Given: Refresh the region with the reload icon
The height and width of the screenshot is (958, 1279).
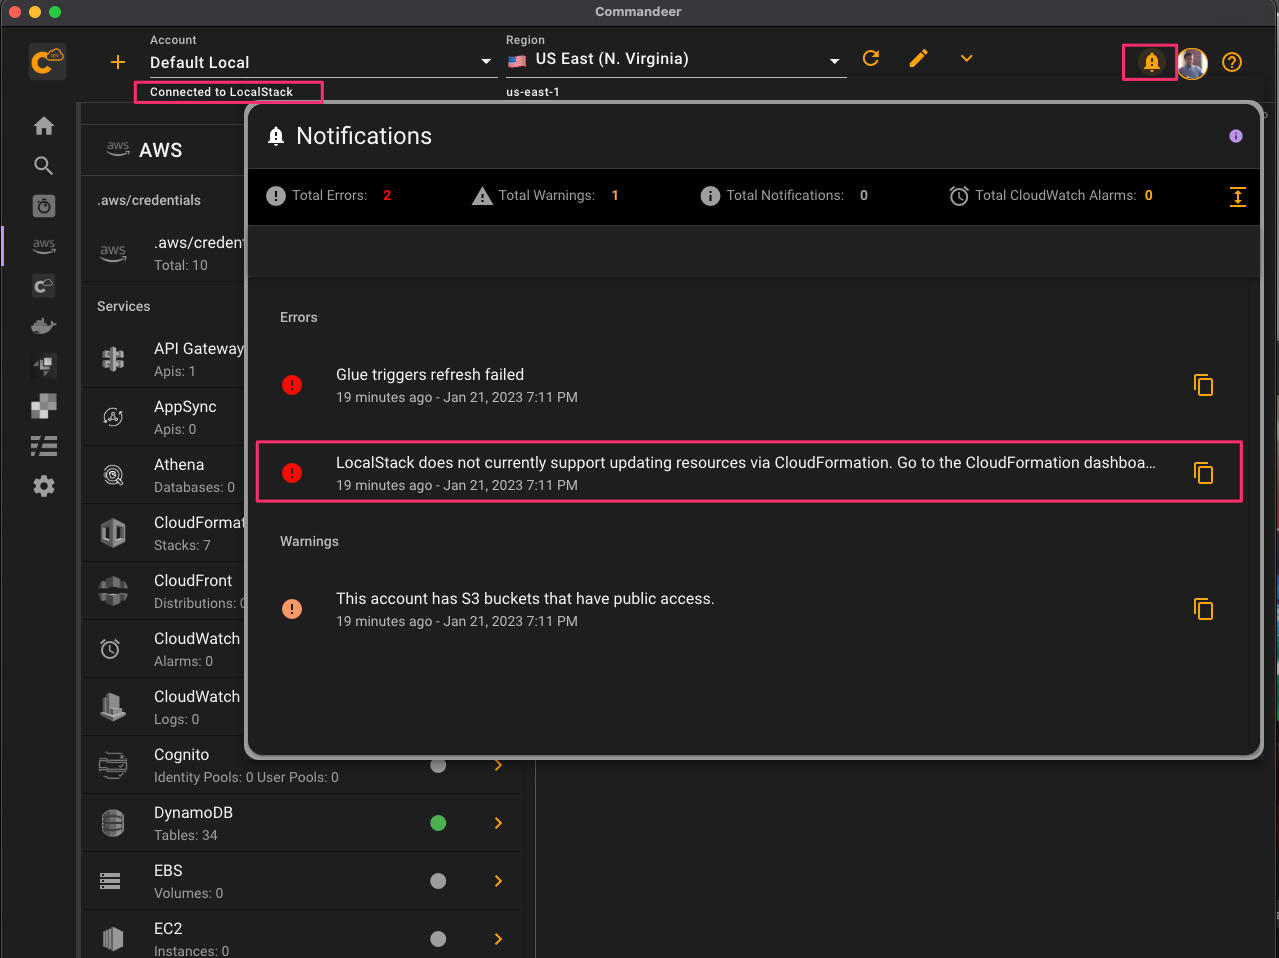Looking at the screenshot, I should 871,58.
